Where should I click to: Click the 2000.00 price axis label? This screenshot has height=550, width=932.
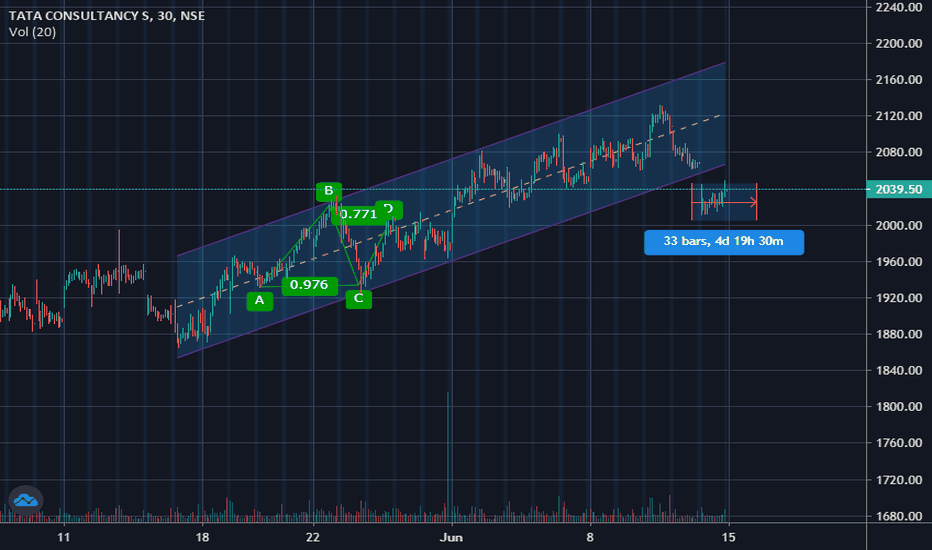[899, 225]
